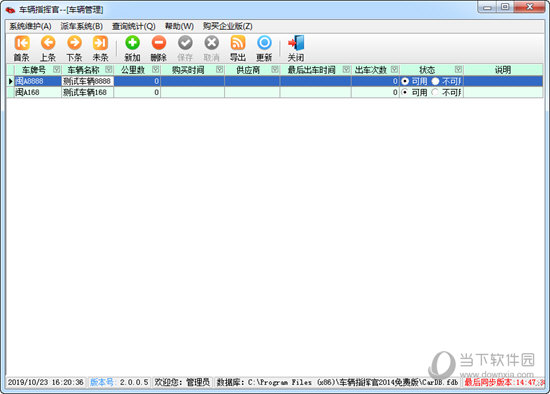Image resolution: width=550 pixels, height=394 pixels.
Task: Click the grayed 保存 save icon
Action: 185,48
